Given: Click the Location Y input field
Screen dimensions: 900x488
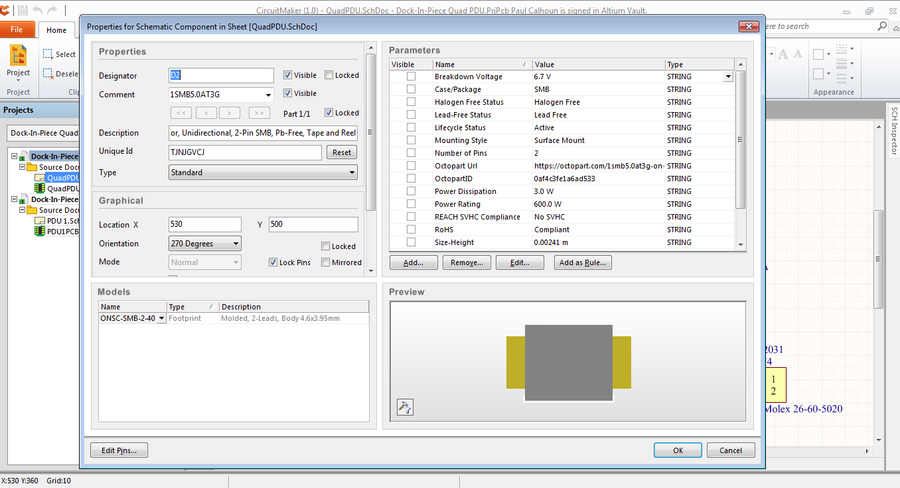Looking at the screenshot, I should tap(313, 224).
